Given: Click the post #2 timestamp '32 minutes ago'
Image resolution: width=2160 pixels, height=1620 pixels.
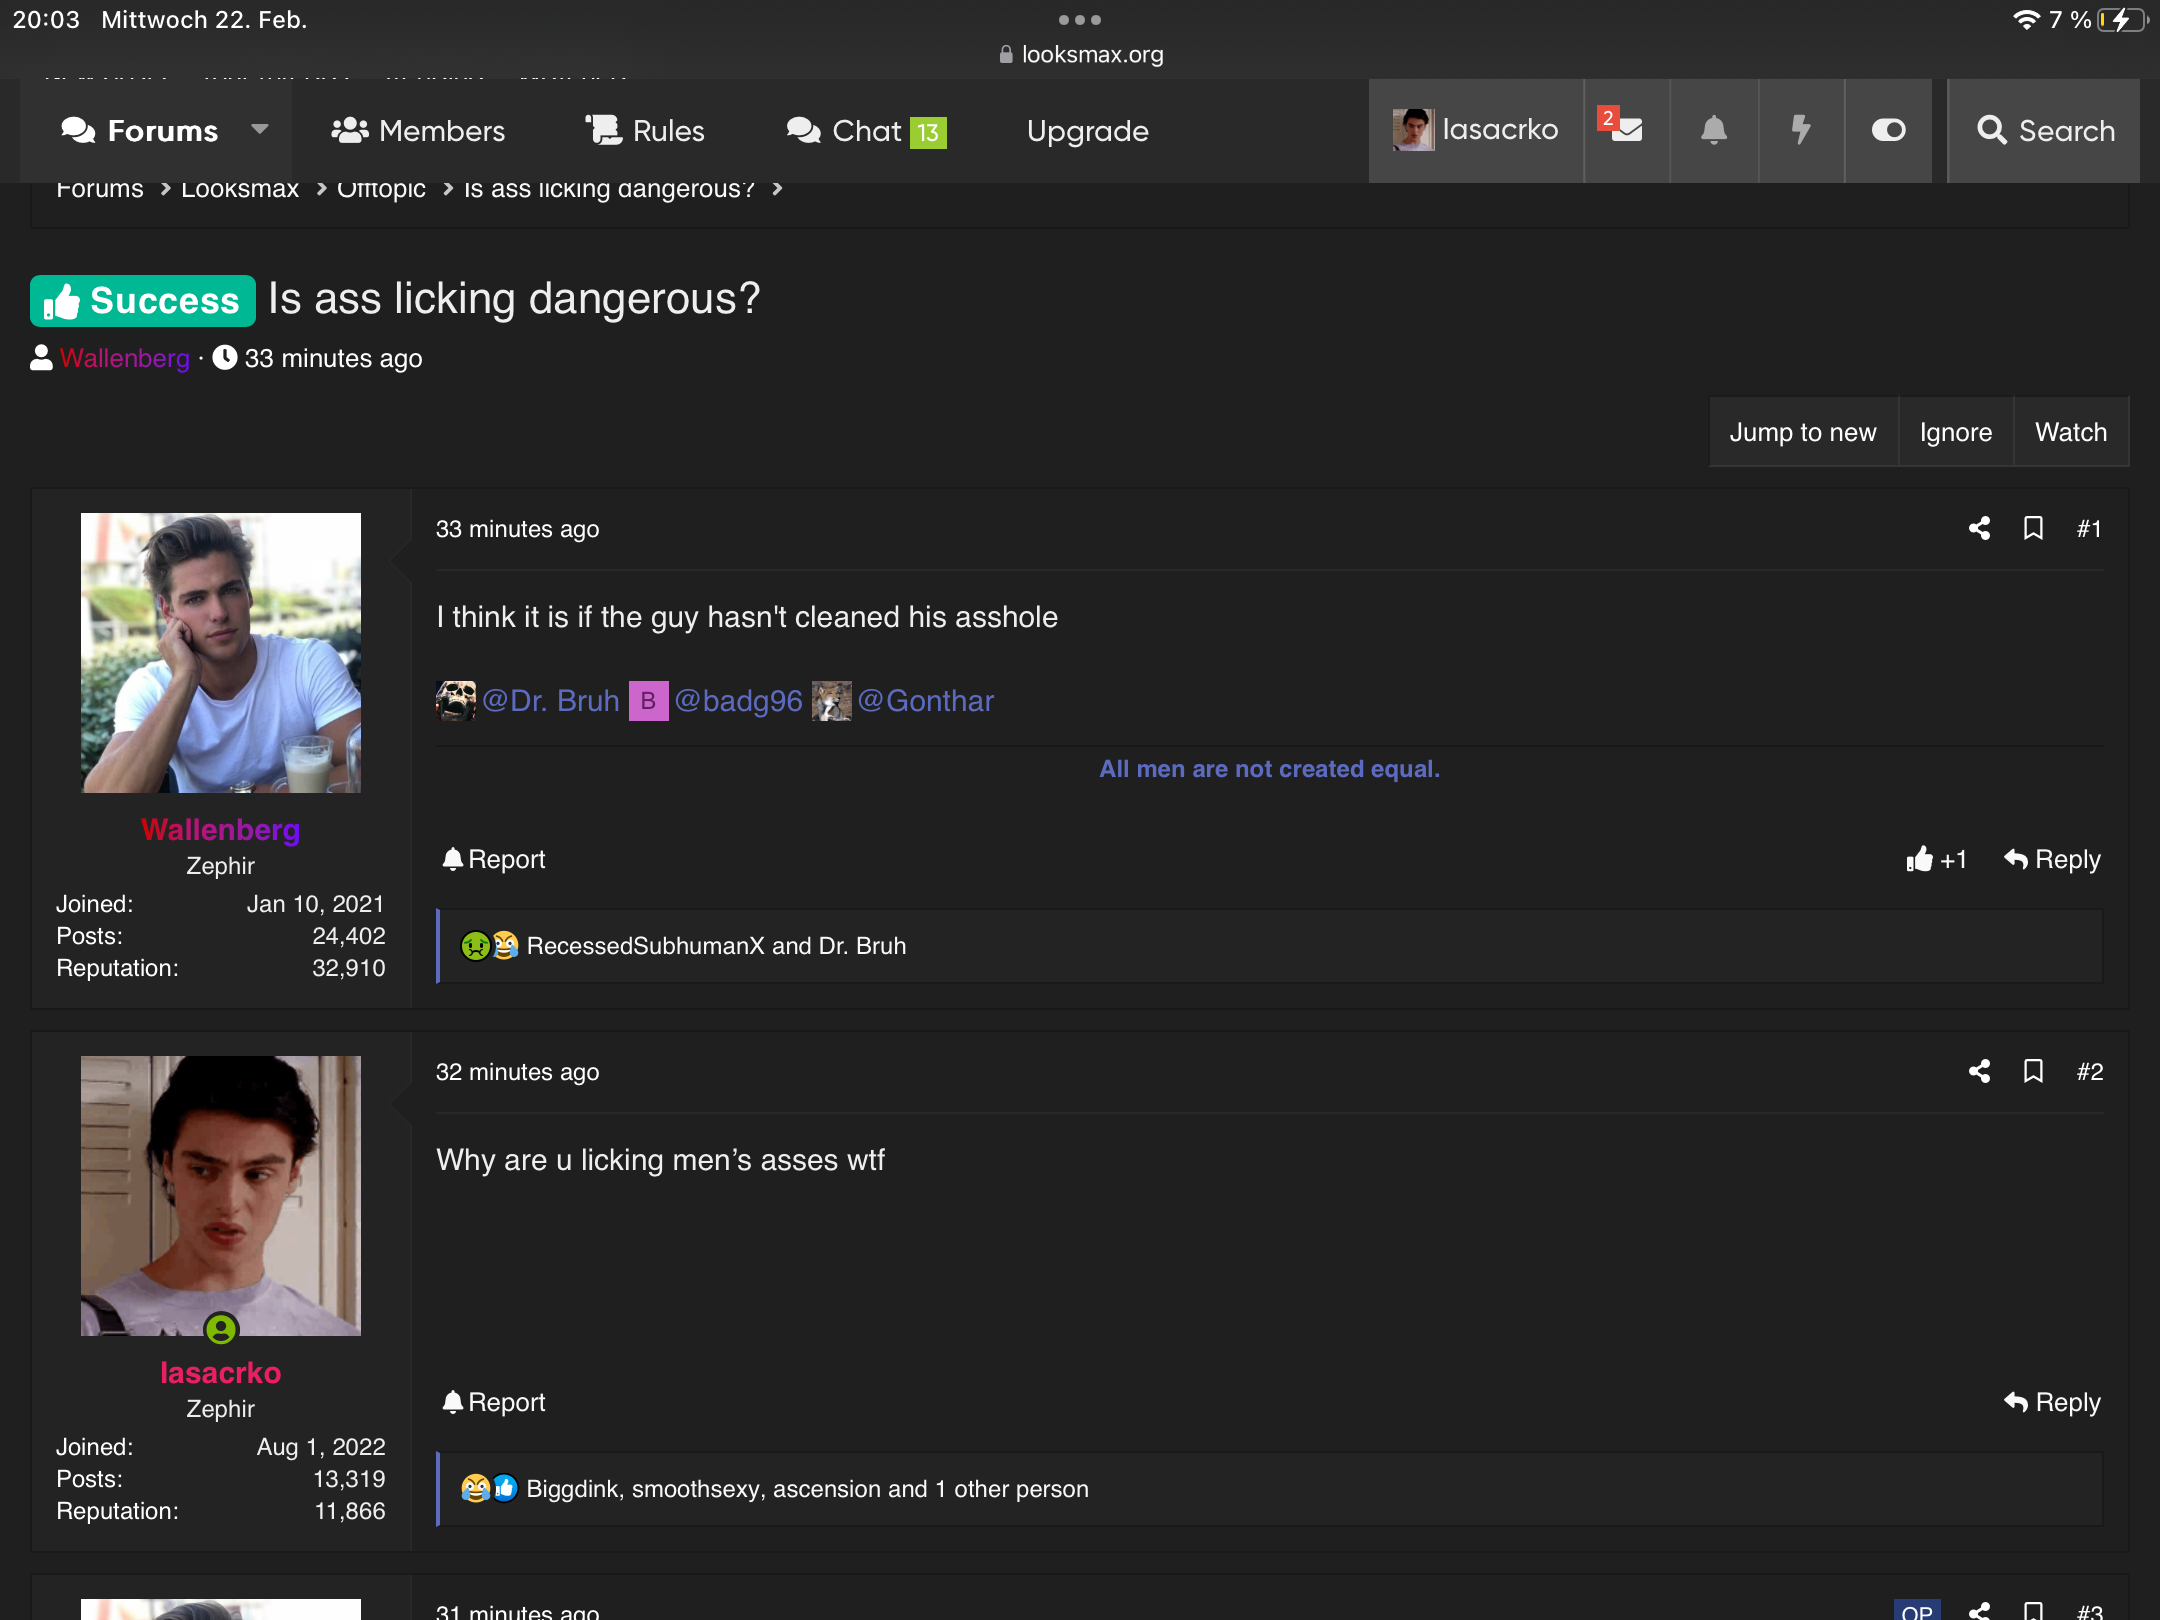Looking at the screenshot, I should point(517,1072).
